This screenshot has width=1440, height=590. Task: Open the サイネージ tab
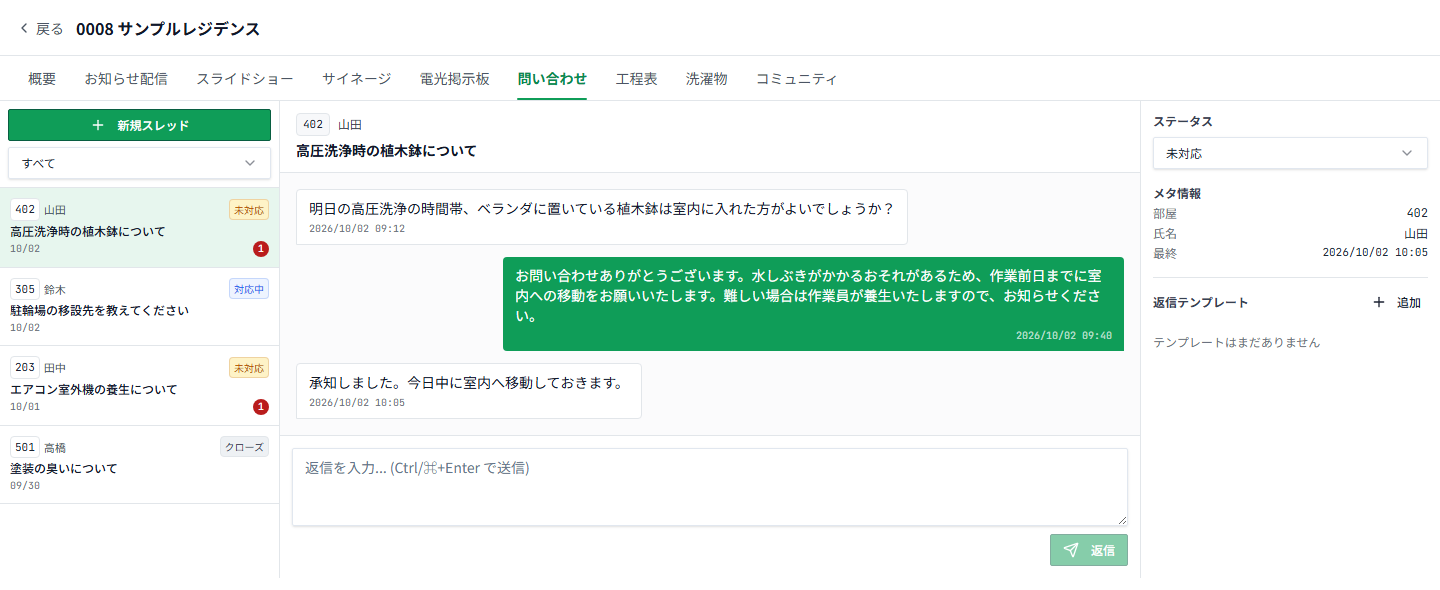(357, 79)
